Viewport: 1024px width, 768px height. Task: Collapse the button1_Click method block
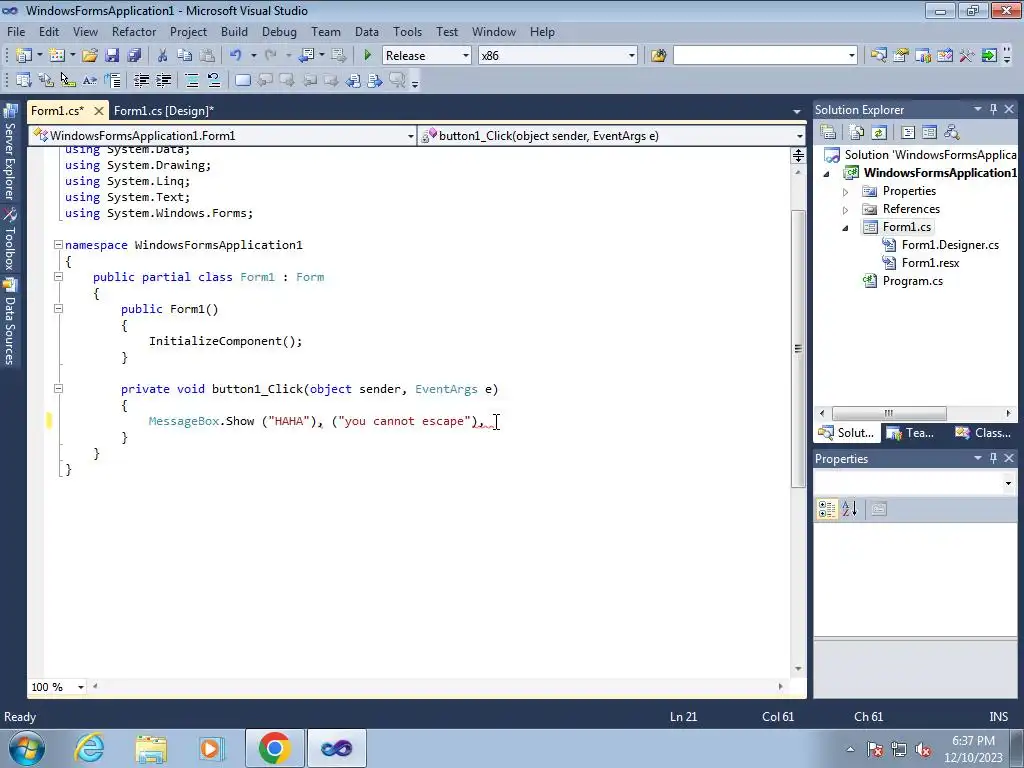[x=58, y=389]
